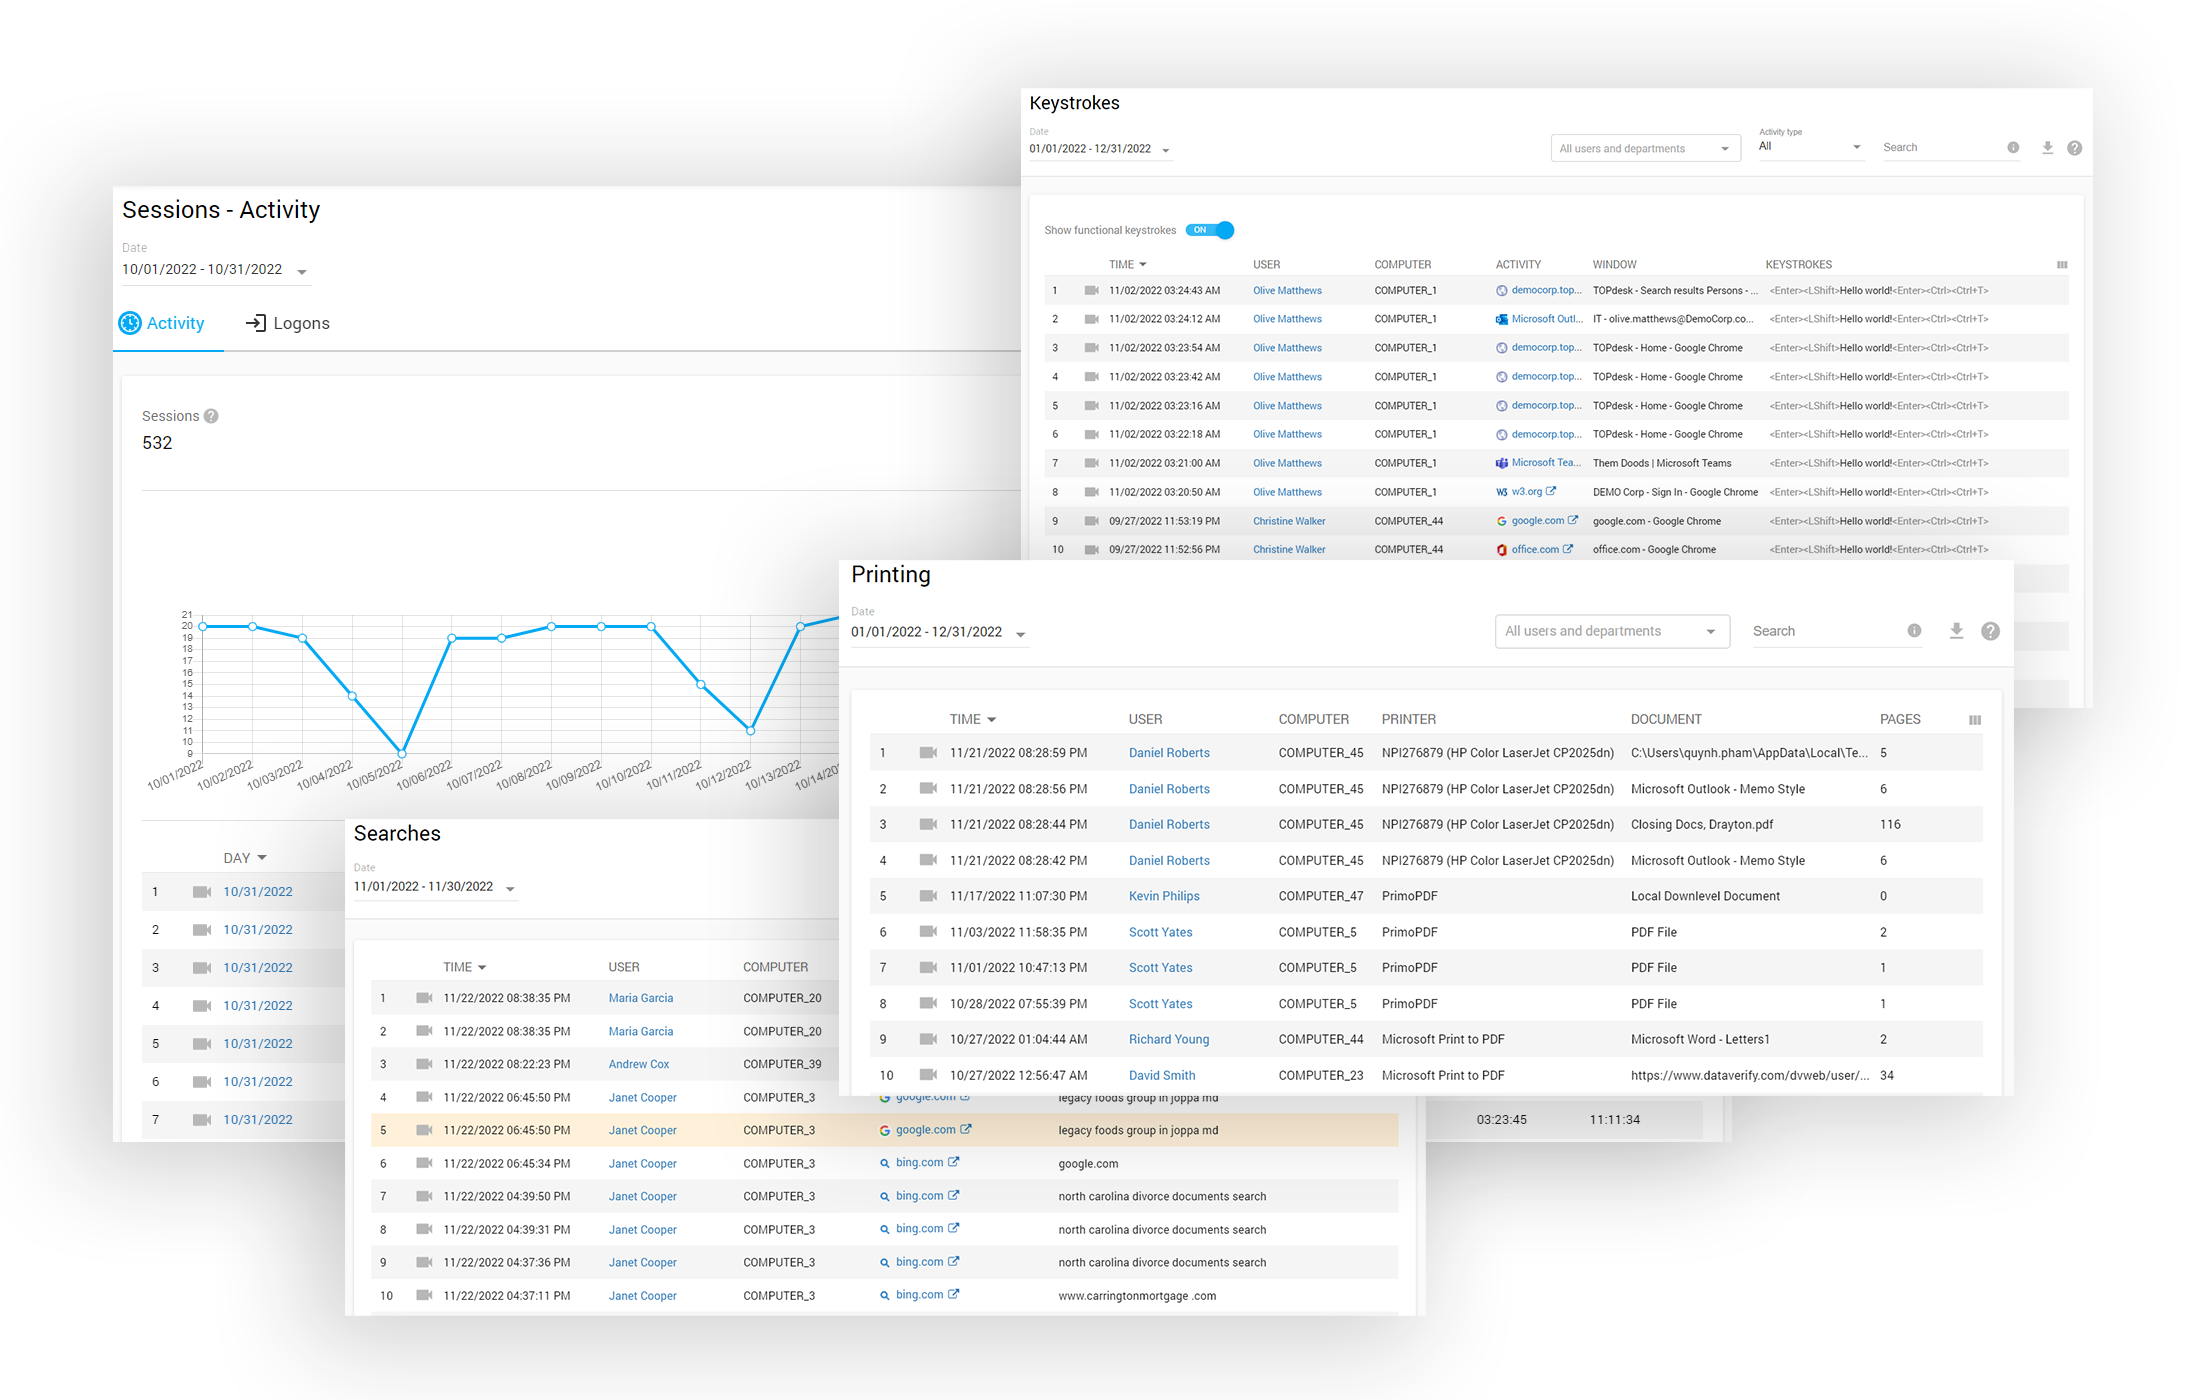
Task: Click the info icon beside Printing search
Action: [1914, 631]
